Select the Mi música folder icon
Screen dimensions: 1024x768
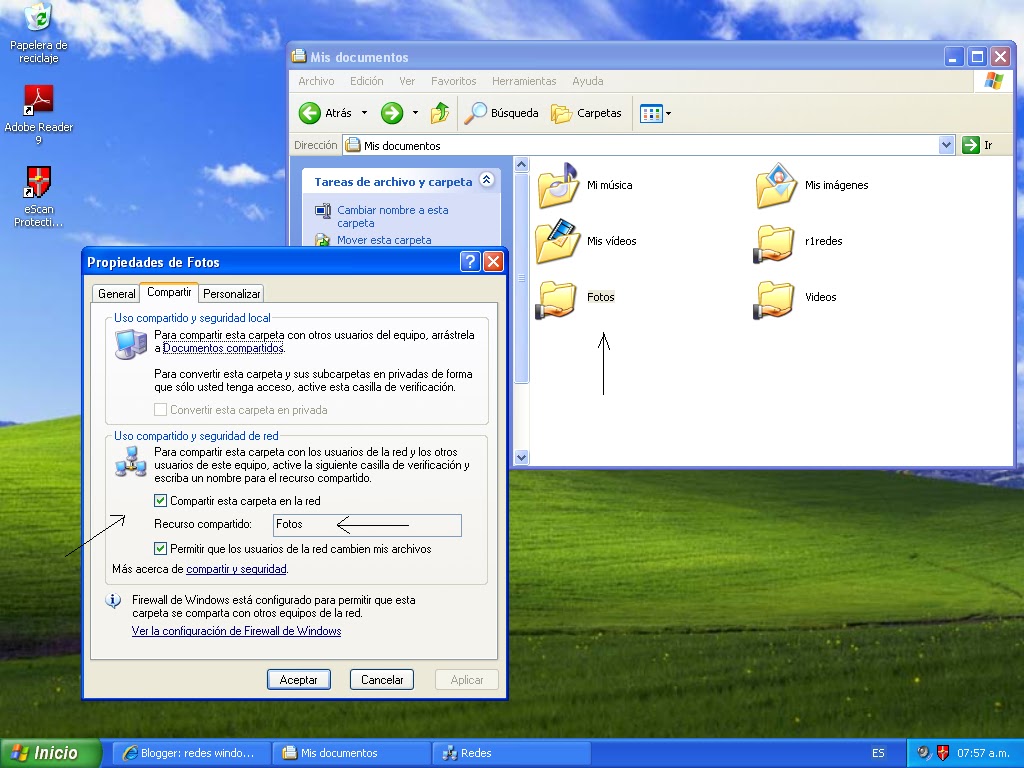(557, 185)
